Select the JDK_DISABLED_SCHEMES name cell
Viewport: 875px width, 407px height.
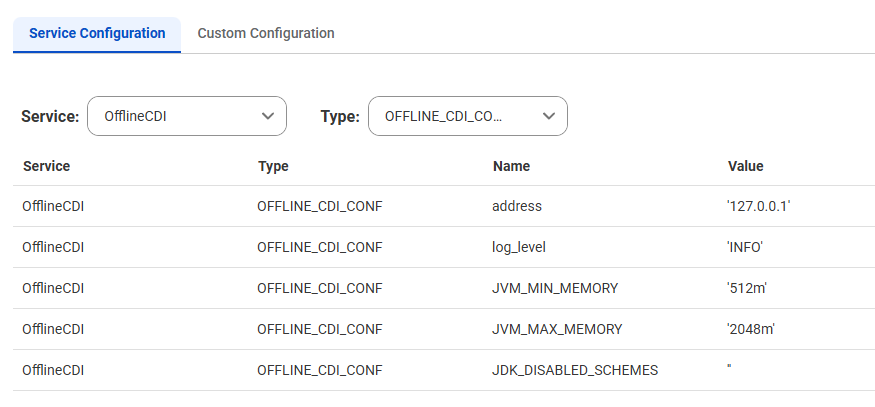click(x=575, y=370)
